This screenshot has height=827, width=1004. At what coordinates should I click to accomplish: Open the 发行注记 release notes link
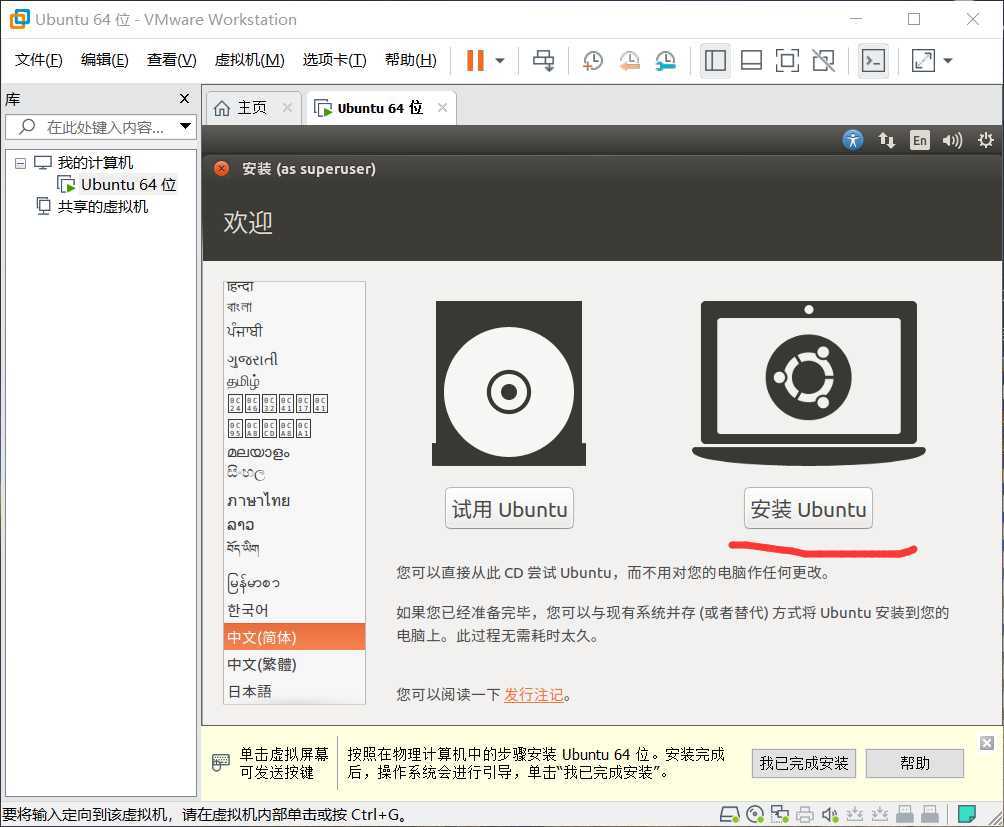point(533,695)
